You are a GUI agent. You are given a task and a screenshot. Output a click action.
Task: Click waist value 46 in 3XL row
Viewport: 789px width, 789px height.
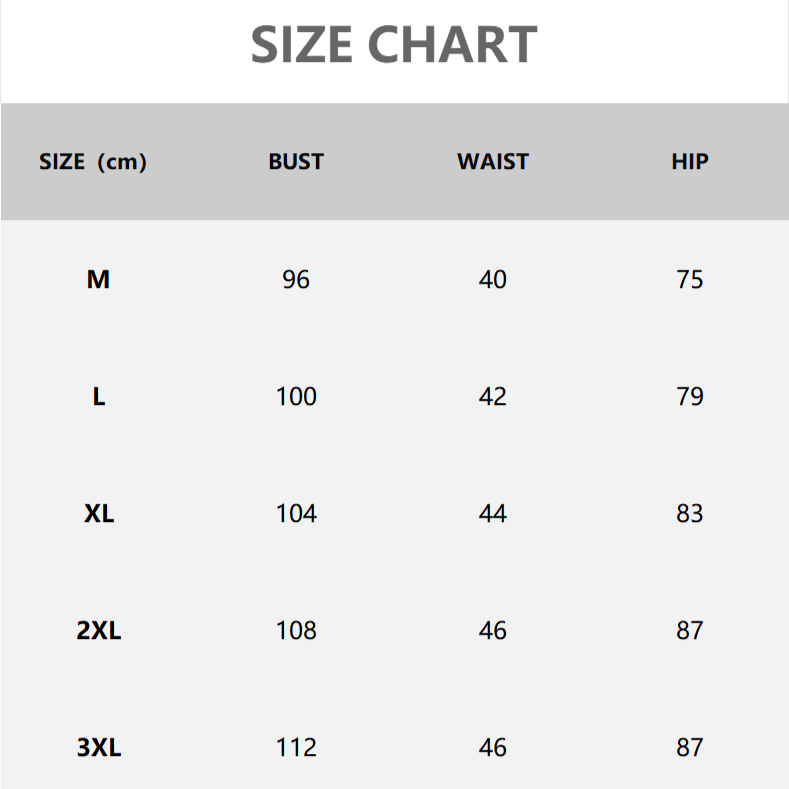click(x=493, y=748)
